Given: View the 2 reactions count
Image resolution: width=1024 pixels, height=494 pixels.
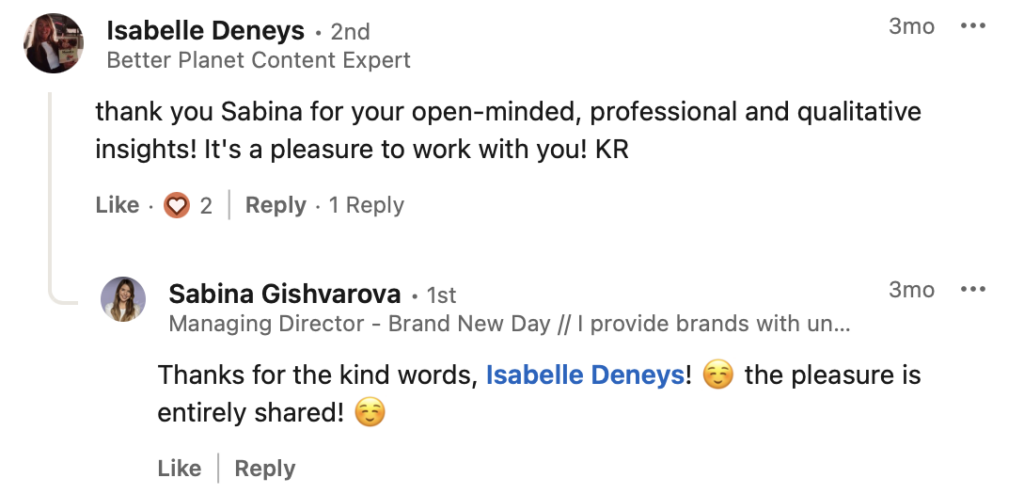Looking at the screenshot, I should tap(206, 206).
